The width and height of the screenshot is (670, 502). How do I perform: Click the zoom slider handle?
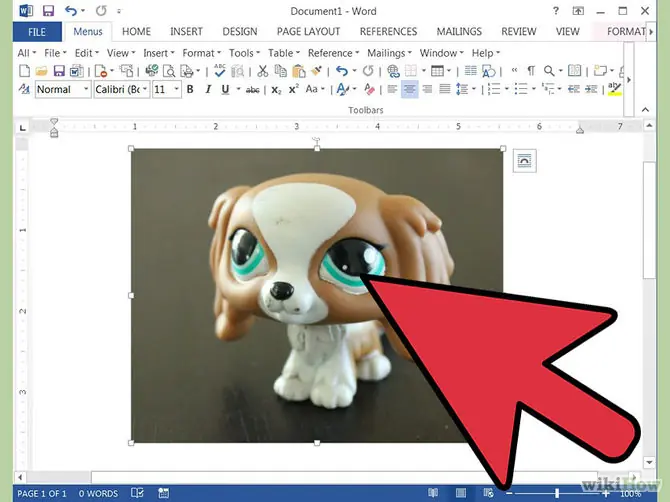click(557, 493)
